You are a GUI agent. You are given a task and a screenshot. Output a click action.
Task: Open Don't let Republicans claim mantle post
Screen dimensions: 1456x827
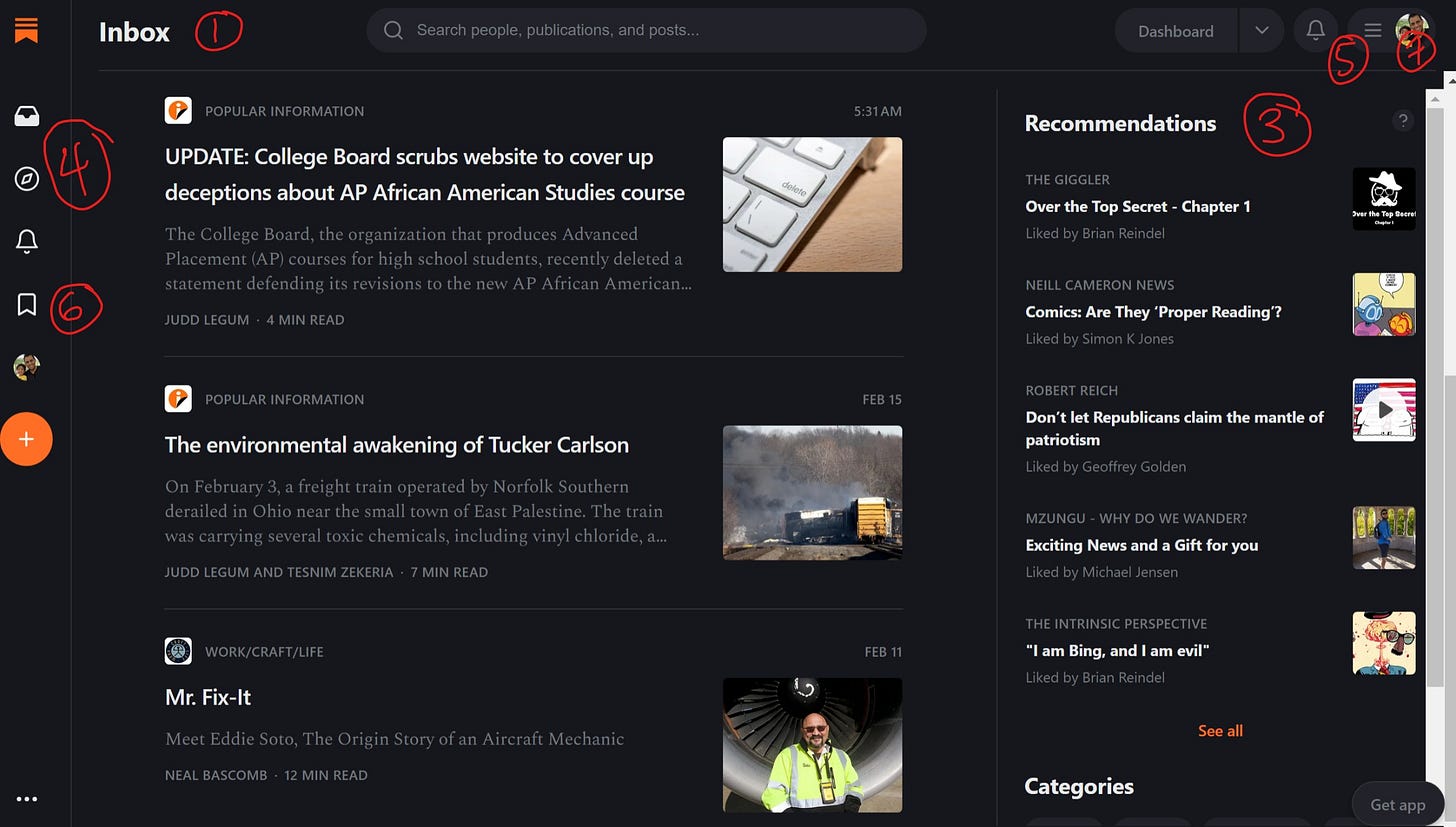coord(1175,428)
